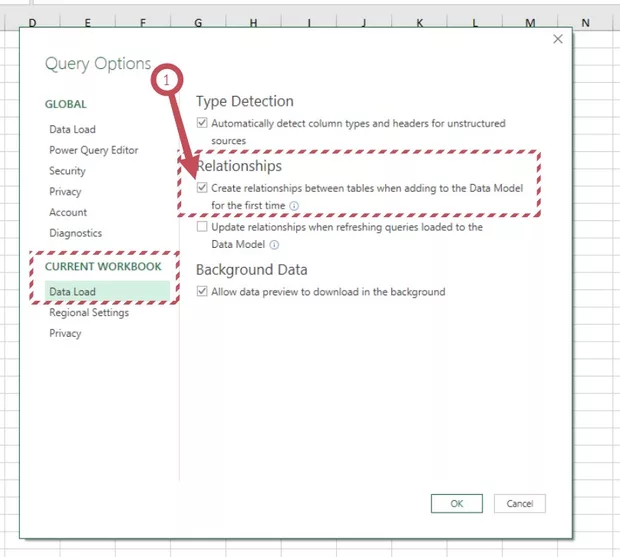Open Account settings

pos(68,212)
